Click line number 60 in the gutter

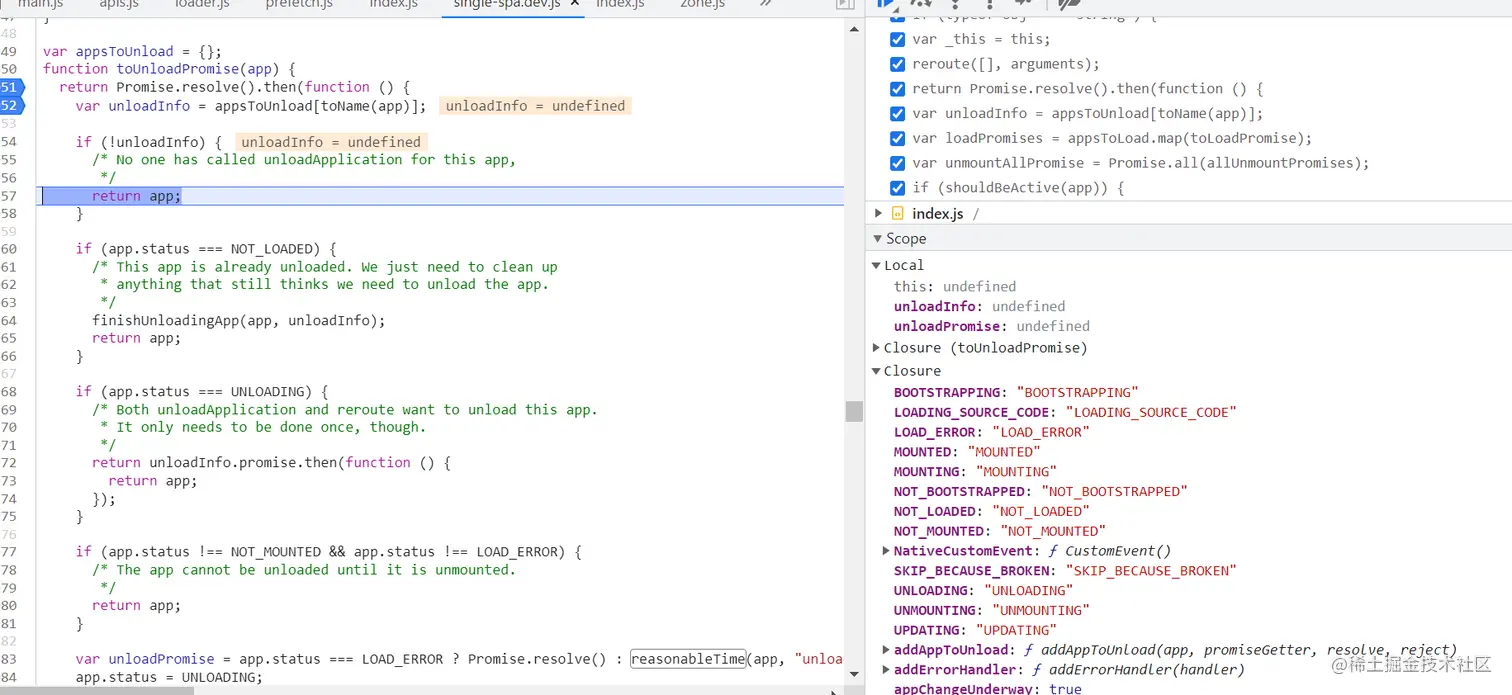coord(9,248)
